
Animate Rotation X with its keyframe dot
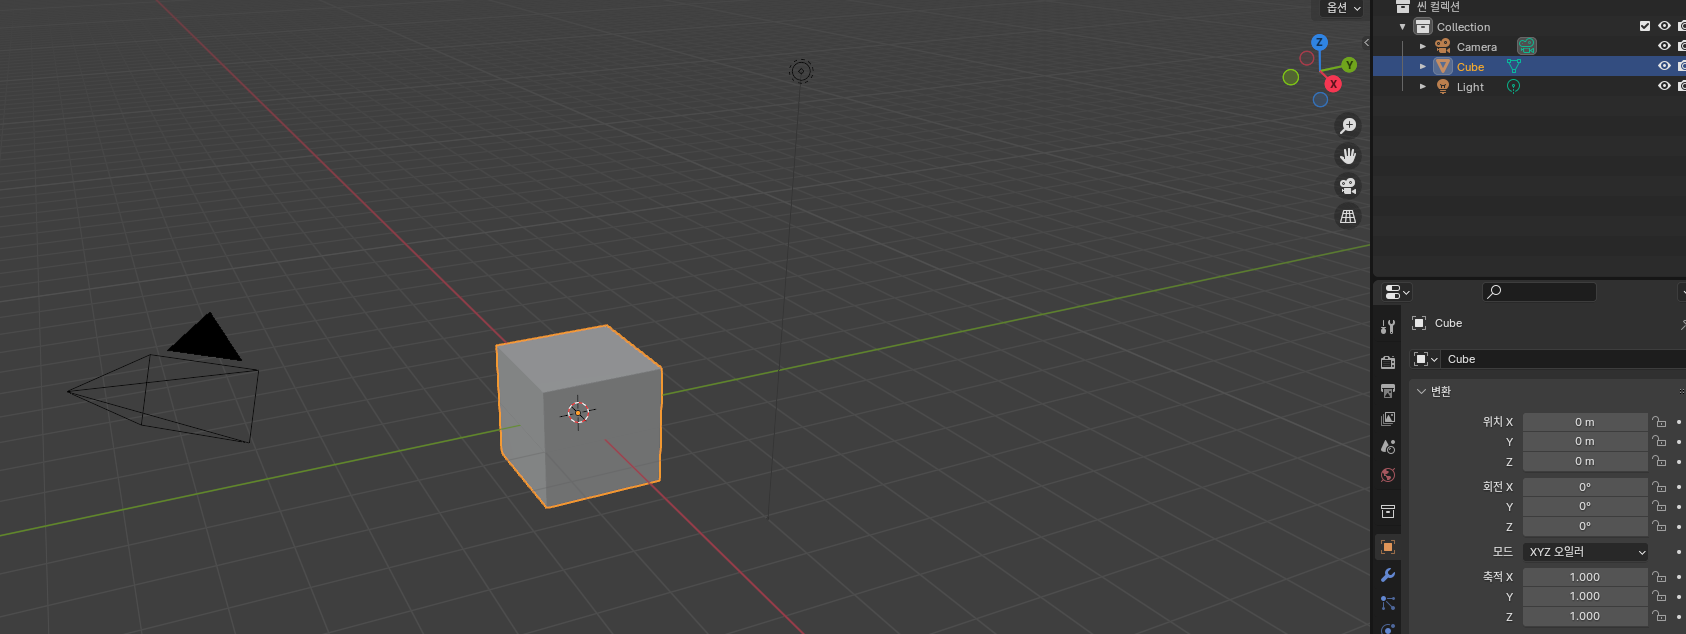(x=1679, y=487)
